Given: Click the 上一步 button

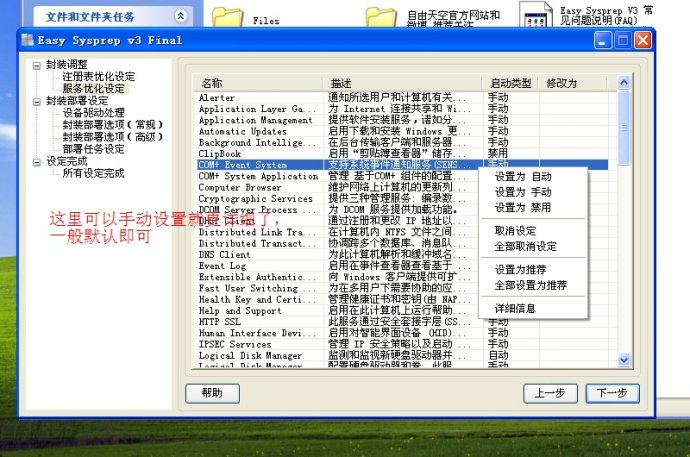Looking at the screenshot, I should click(x=550, y=393).
